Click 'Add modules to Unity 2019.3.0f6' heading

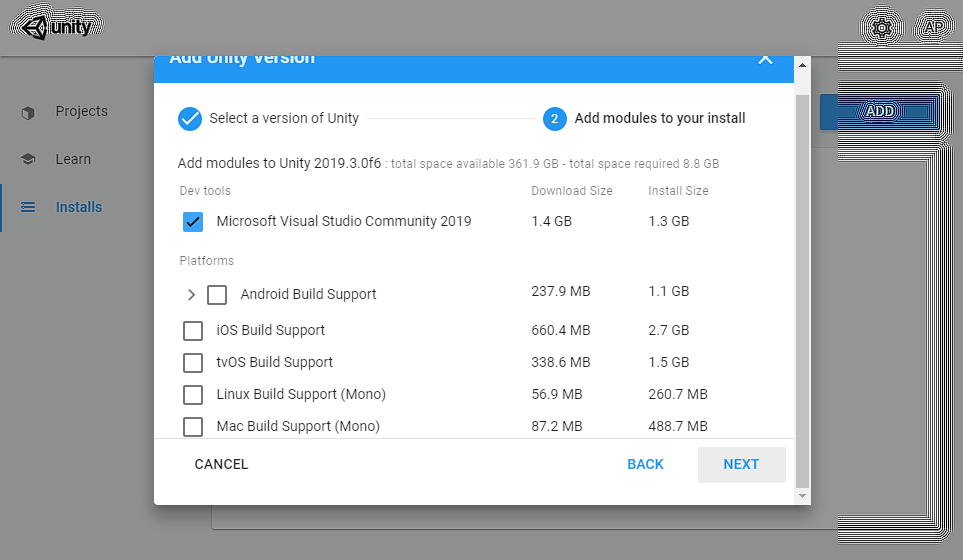click(x=279, y=163)
